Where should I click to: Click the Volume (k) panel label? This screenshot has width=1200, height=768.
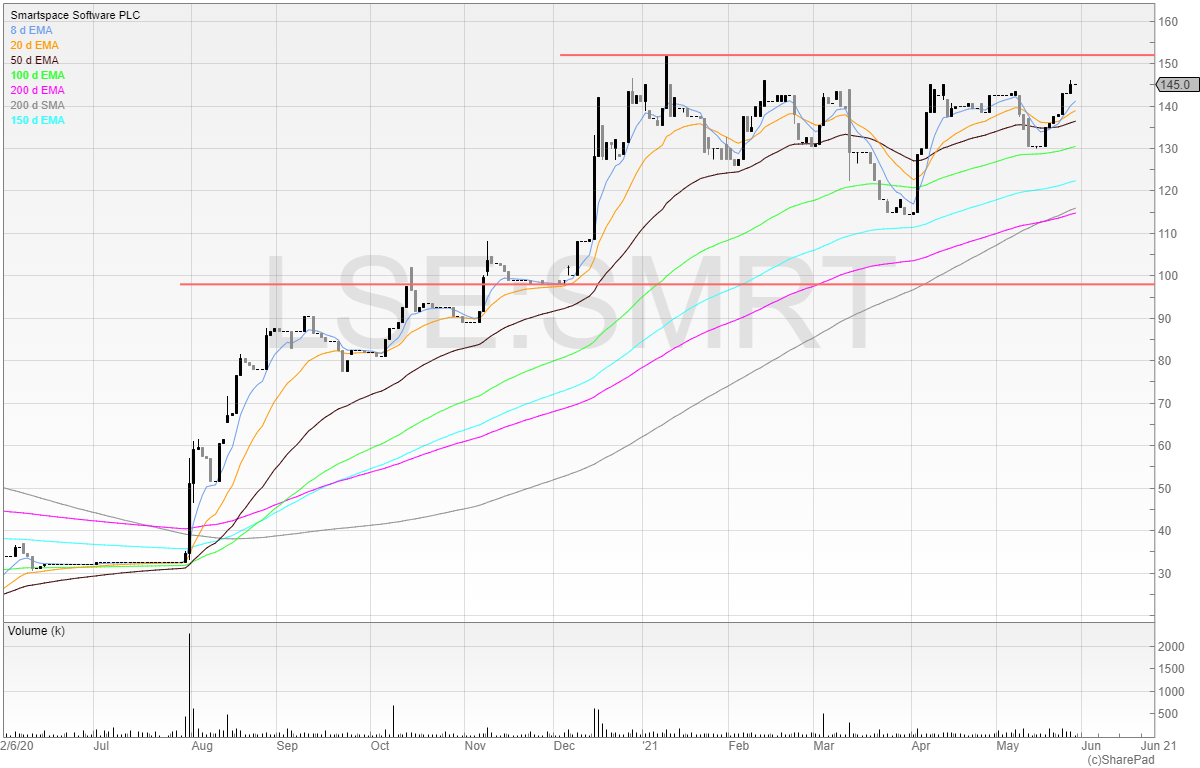click(x=38, y=632)
